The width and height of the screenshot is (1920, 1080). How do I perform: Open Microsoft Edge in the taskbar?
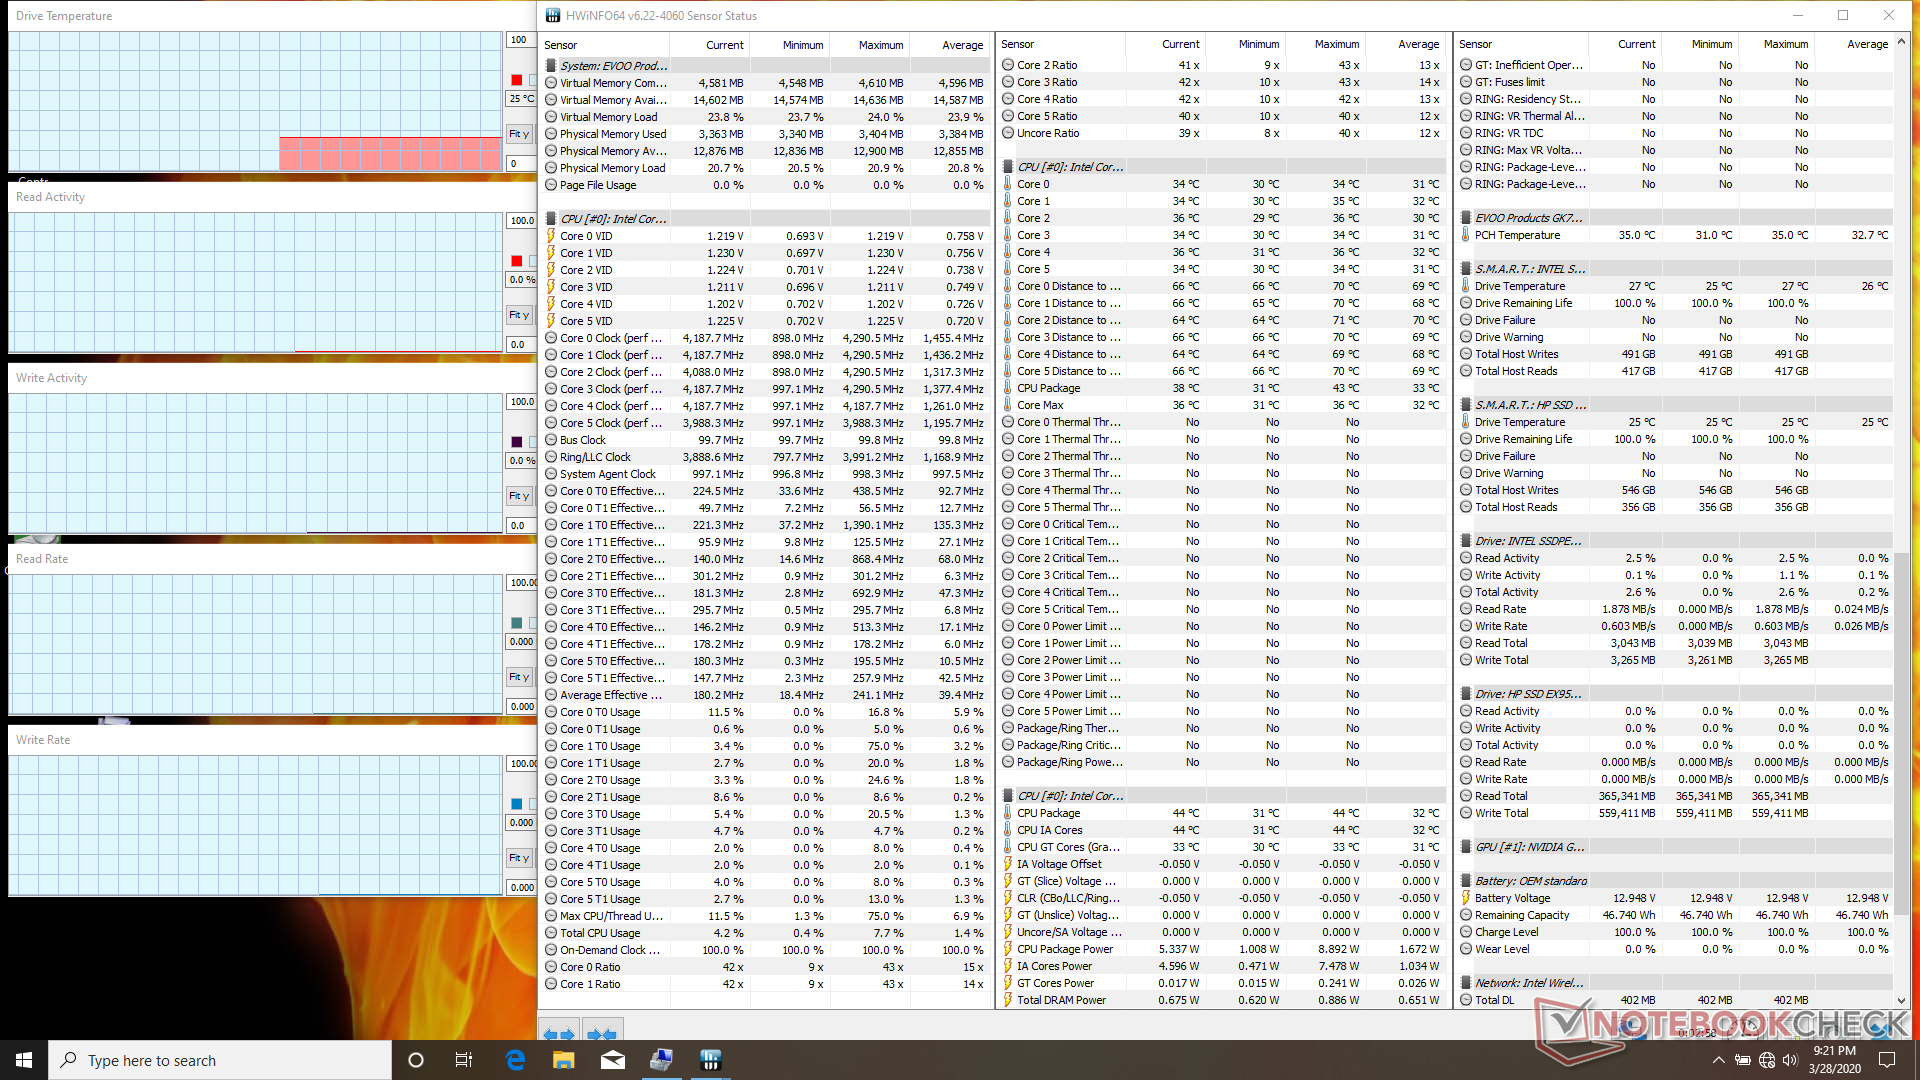click(515, 1060)
